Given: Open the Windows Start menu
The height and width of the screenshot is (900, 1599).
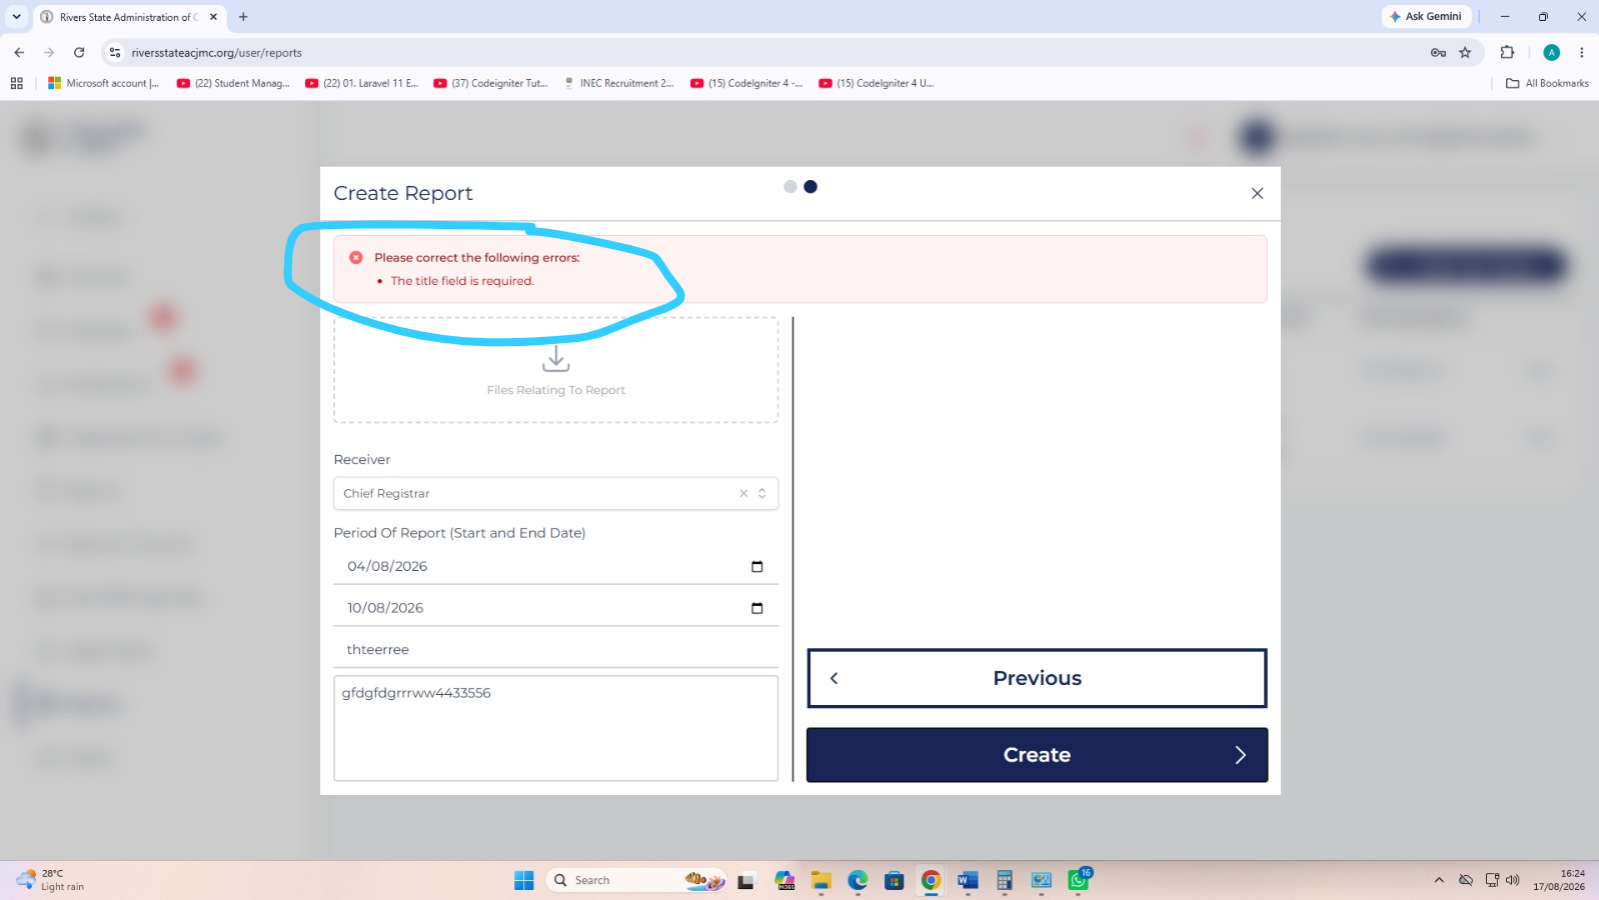Looking at the screenshot, I should (524, 880).
